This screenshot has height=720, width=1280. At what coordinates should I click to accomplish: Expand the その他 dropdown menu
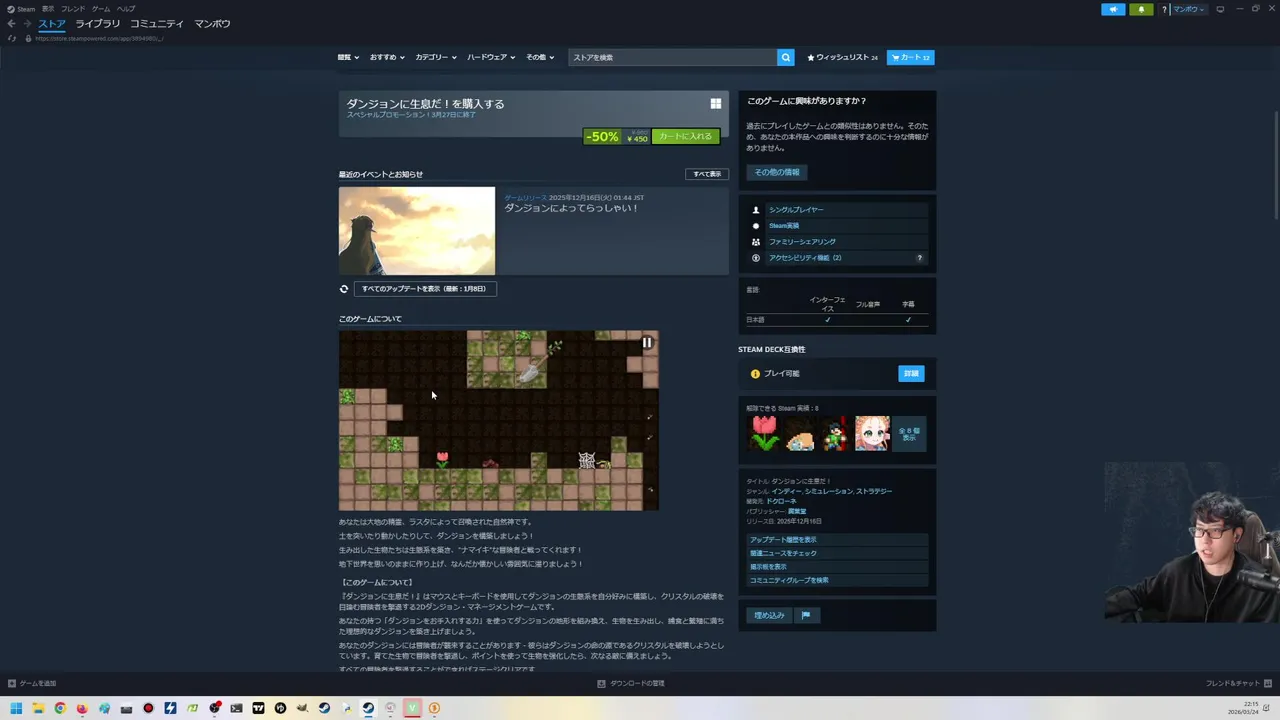click(x=540, y=57)
